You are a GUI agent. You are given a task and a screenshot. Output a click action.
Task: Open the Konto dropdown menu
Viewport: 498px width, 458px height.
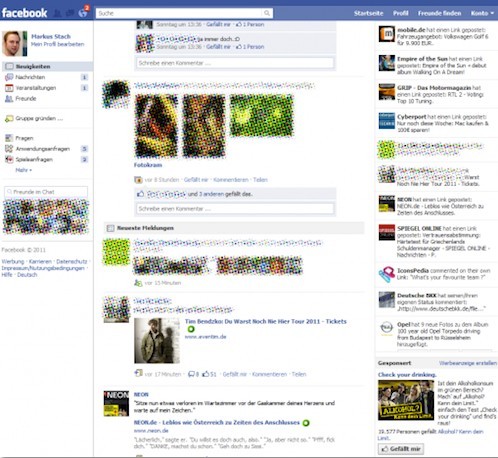tap(482, 13)
